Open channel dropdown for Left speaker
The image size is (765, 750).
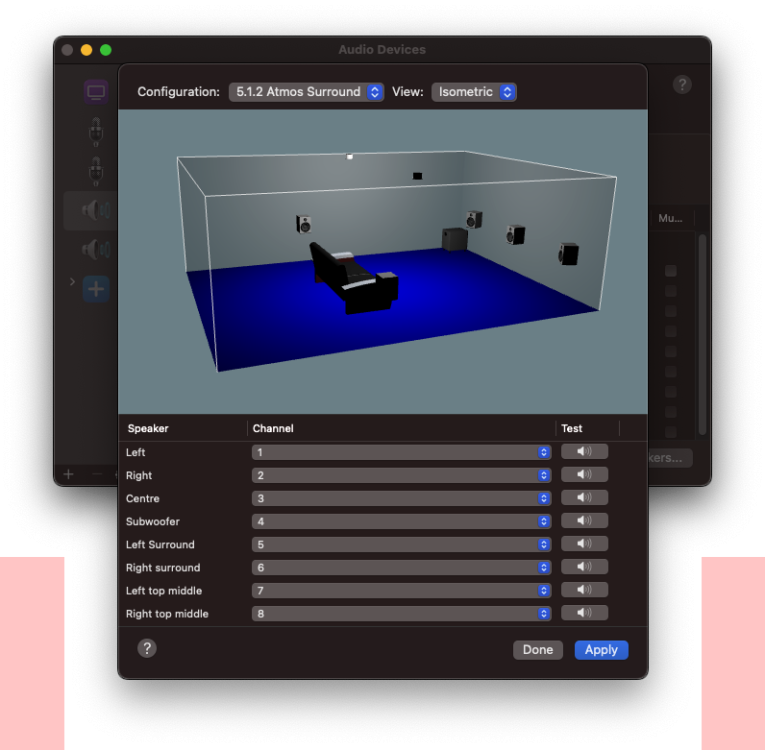point(402,452)
